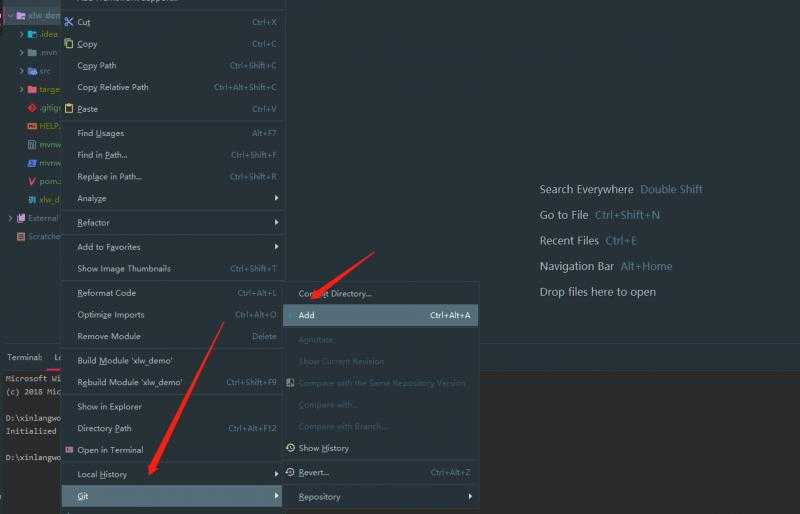Viewport: 800px width, 514px height.
Task: Click the xlw_demo project root folder icon
Action: pyautogui.click(x=21, y=16)
